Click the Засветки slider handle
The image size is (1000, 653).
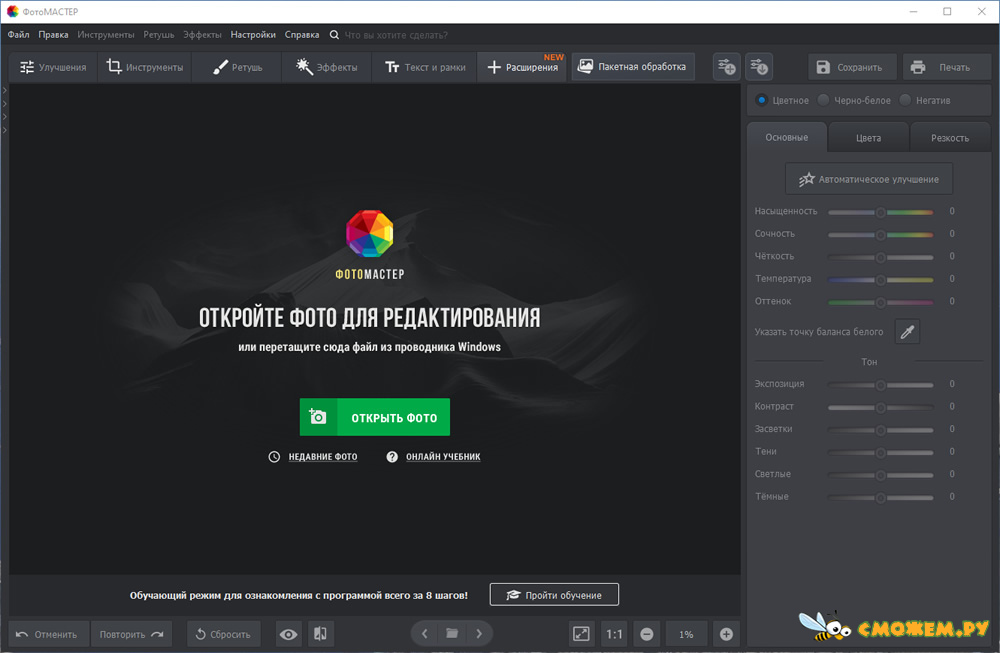tap(881, 430)
